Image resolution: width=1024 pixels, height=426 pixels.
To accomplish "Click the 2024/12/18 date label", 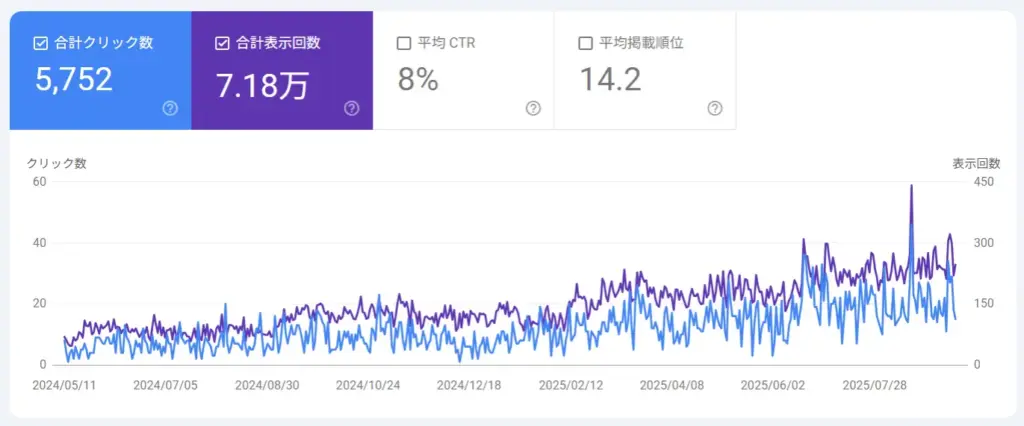I will [x=467, y=384].
